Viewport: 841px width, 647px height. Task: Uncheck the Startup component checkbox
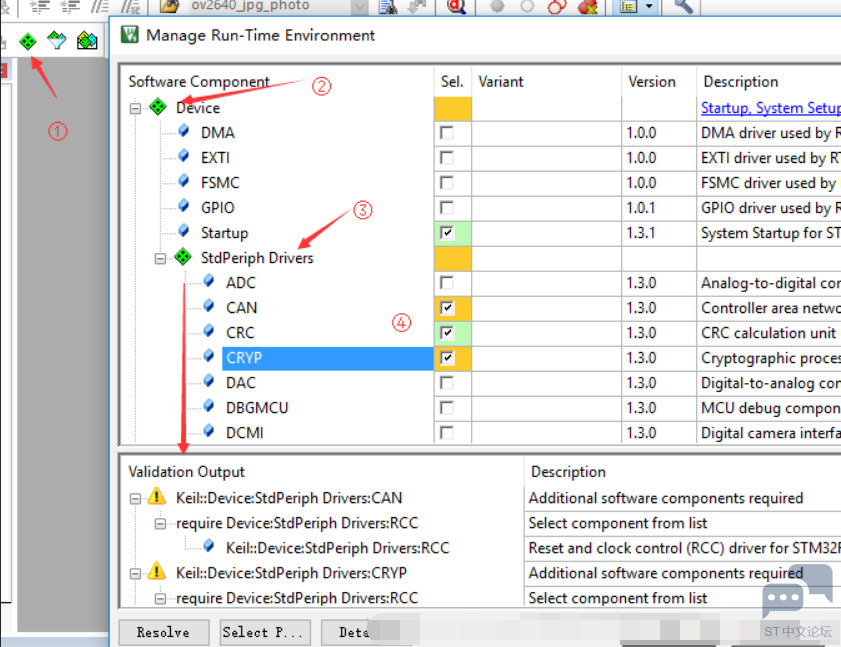[x=446, y=233]
